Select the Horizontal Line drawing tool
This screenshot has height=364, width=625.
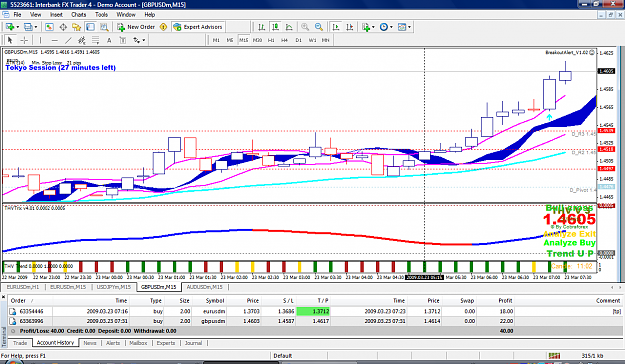tap(55, 40)
